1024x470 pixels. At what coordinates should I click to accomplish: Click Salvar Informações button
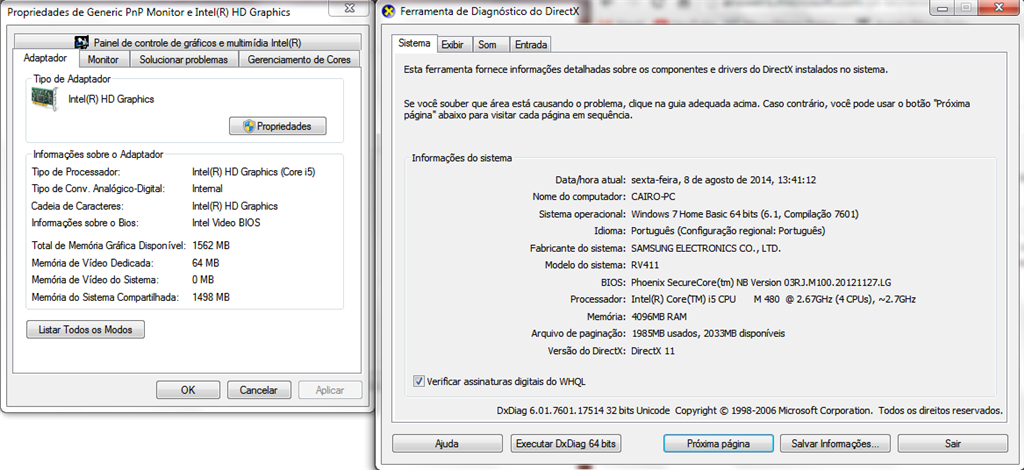[835, 443]
